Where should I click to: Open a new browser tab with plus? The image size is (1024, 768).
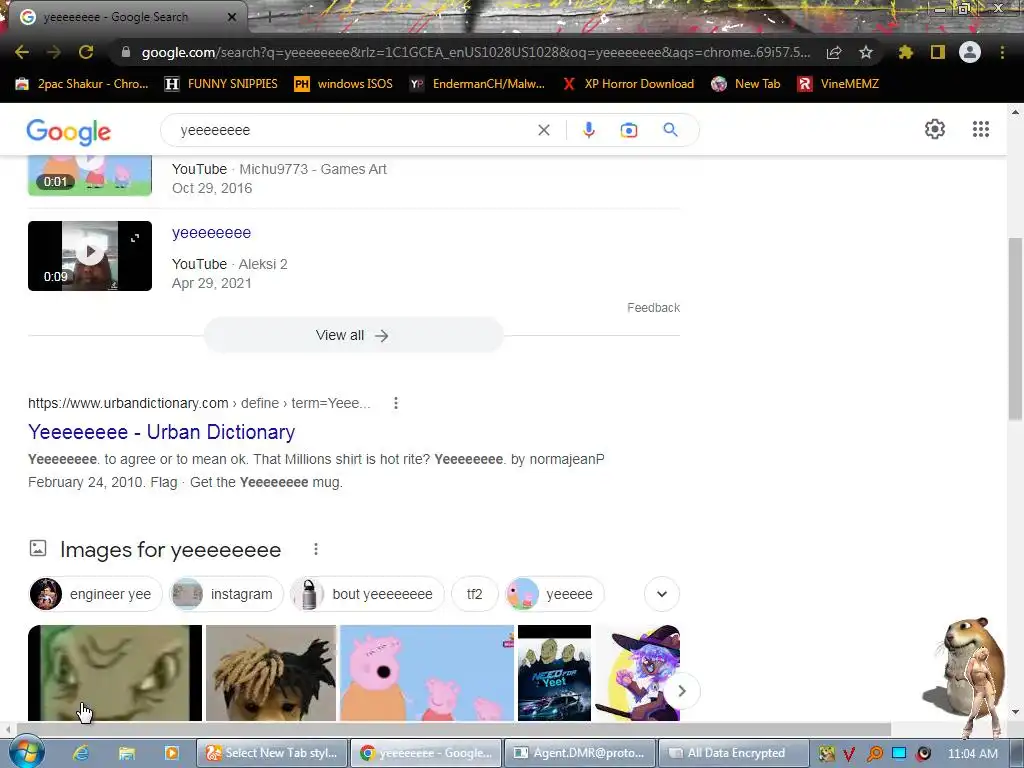pyautogui.click(x=269, y=17)
